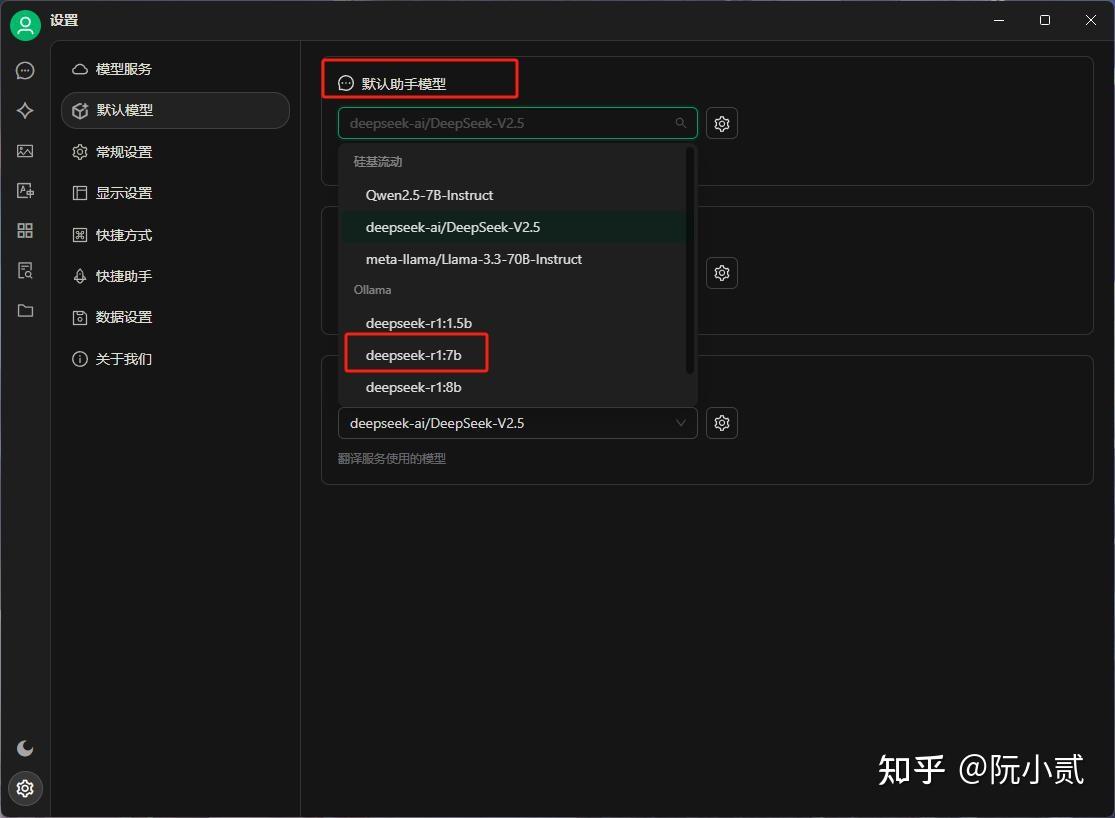1115x818 pixels.
Task: Choose Qwen2.5-7B-Instruct from the model list
Action: pyautogui.click(x=513, y=195)
